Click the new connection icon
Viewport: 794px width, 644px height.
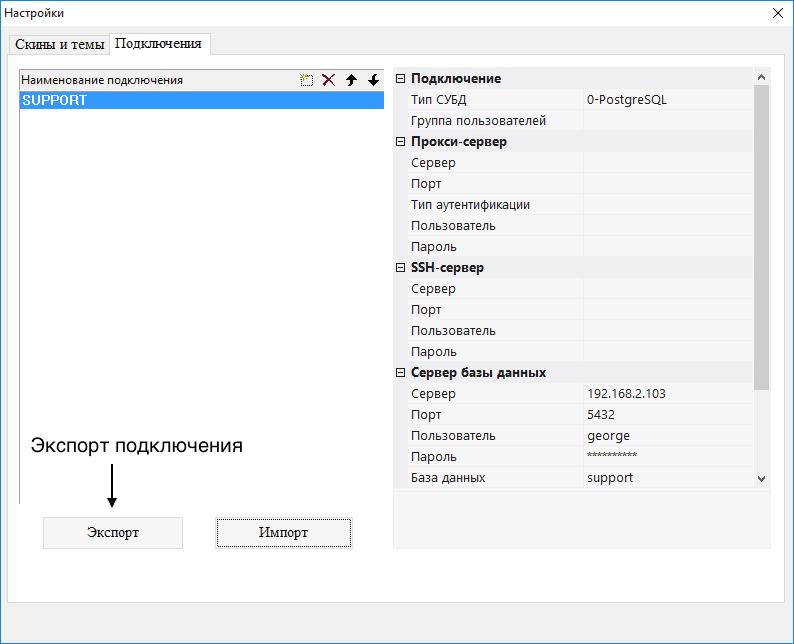coord(307,80)
